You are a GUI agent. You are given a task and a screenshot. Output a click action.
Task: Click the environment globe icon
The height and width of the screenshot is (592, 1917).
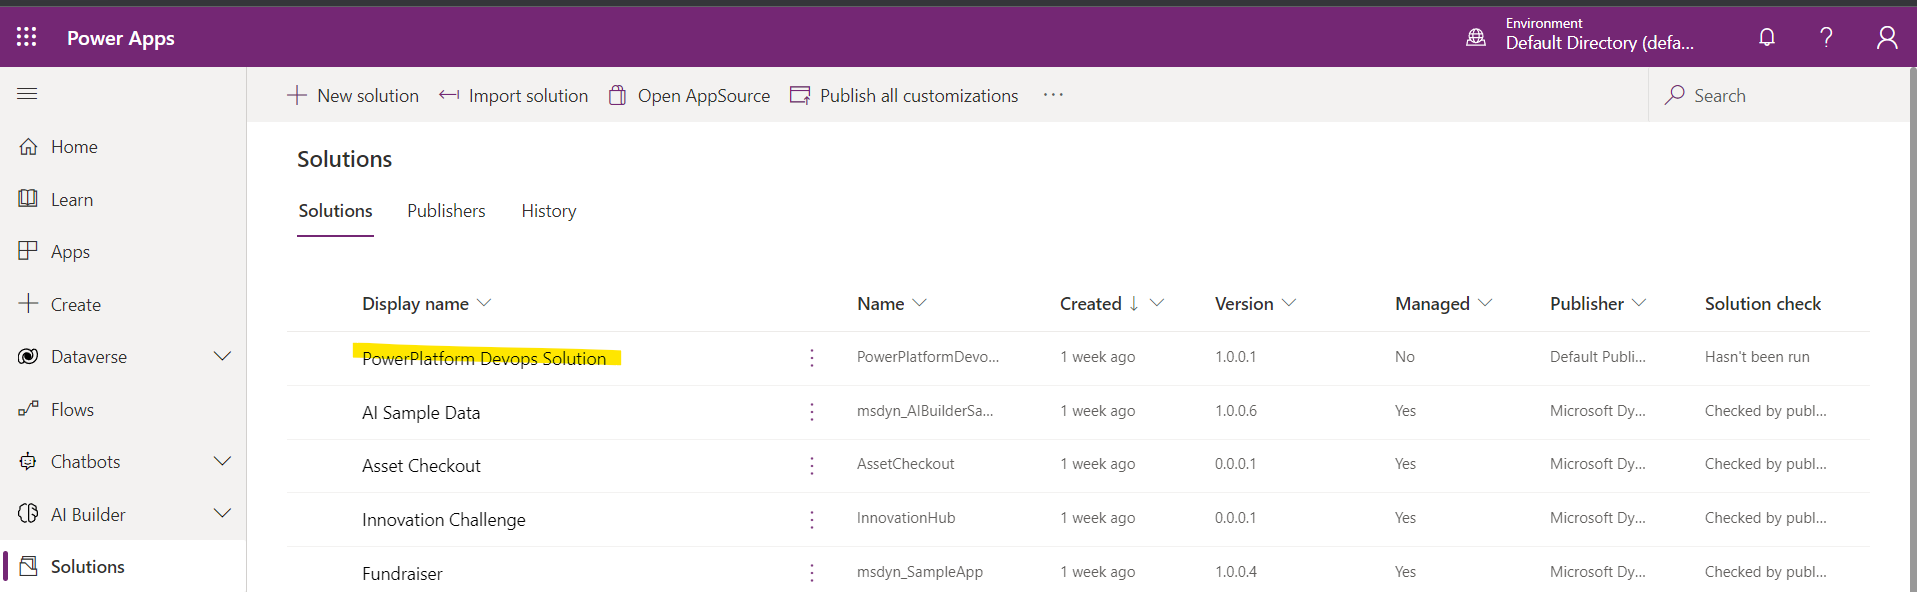1476,38
